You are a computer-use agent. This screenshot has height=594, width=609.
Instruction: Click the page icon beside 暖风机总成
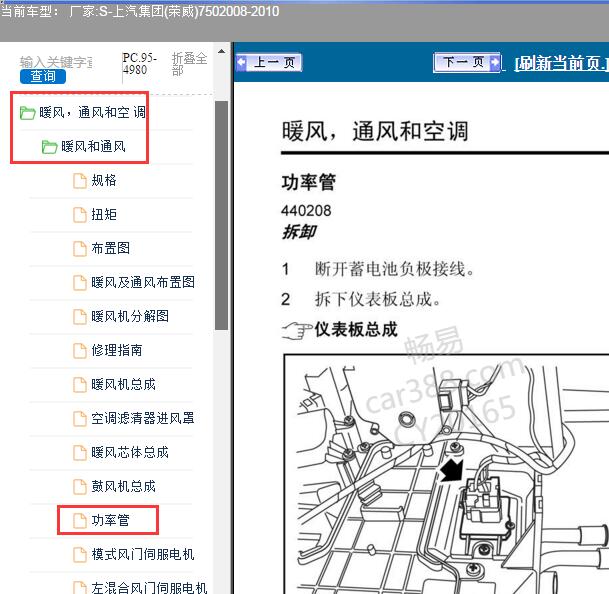coord(80,385)
